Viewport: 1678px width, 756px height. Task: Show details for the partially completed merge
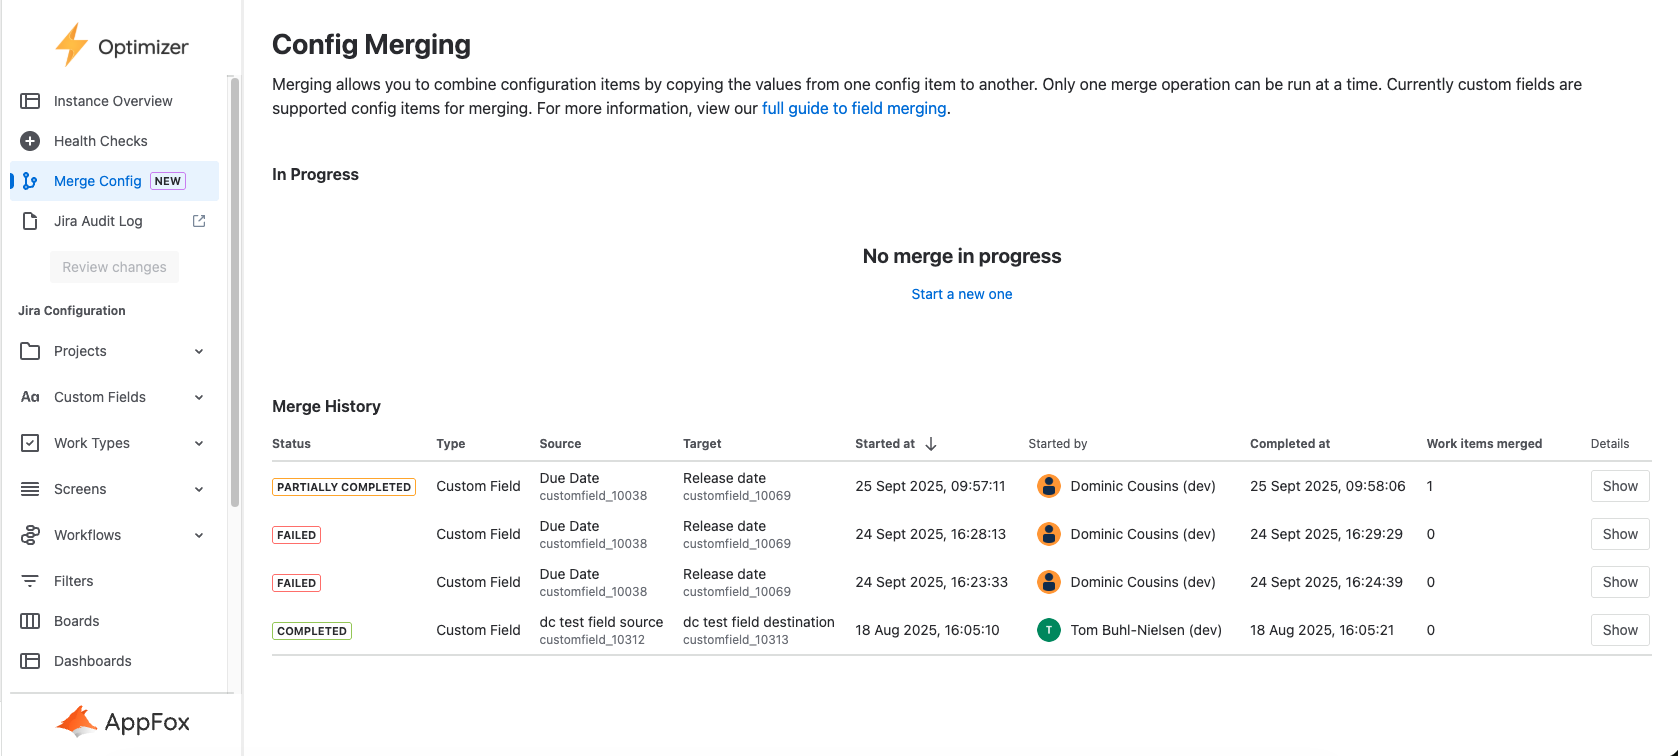click(x=1619, y=486)
